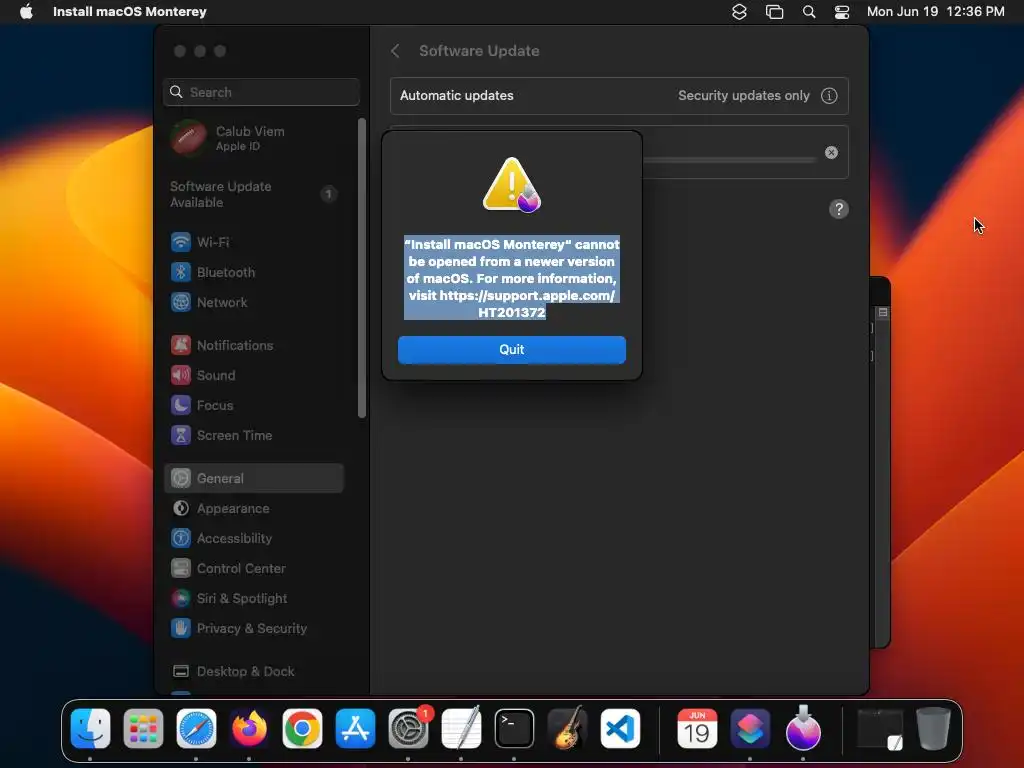This screenshot has width=1024, height=768.
Task: Open Wi-Fi settings
Action: [255, 242]
